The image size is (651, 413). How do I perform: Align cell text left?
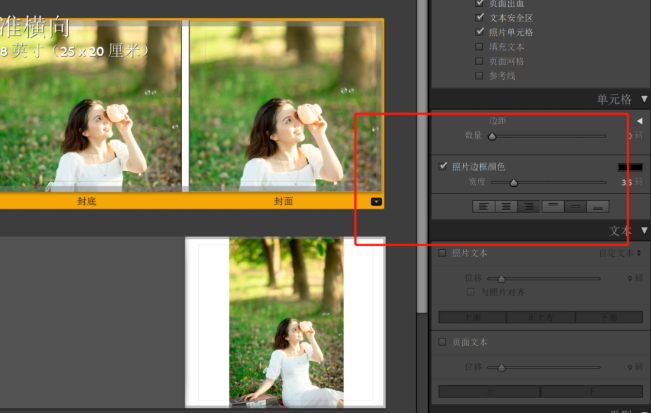point(484,206)
